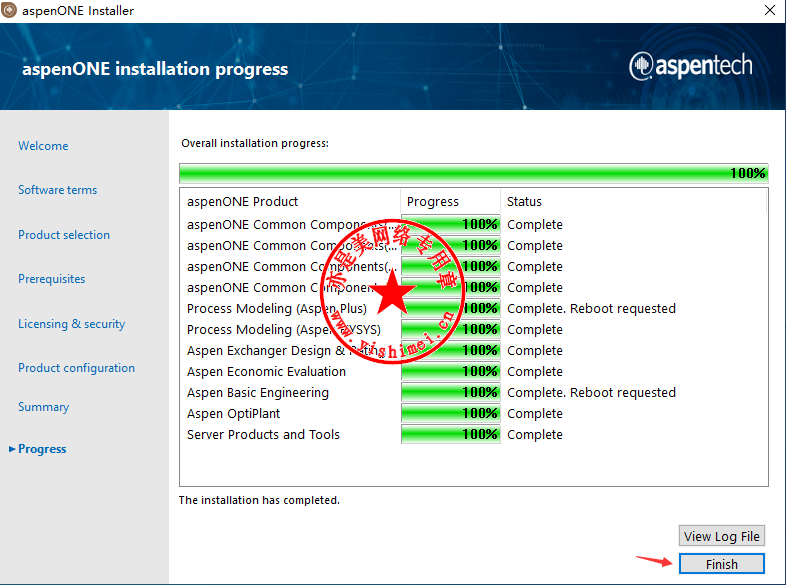
Task: Click 'The installation has completed.' message
Action: pos(259,500)
